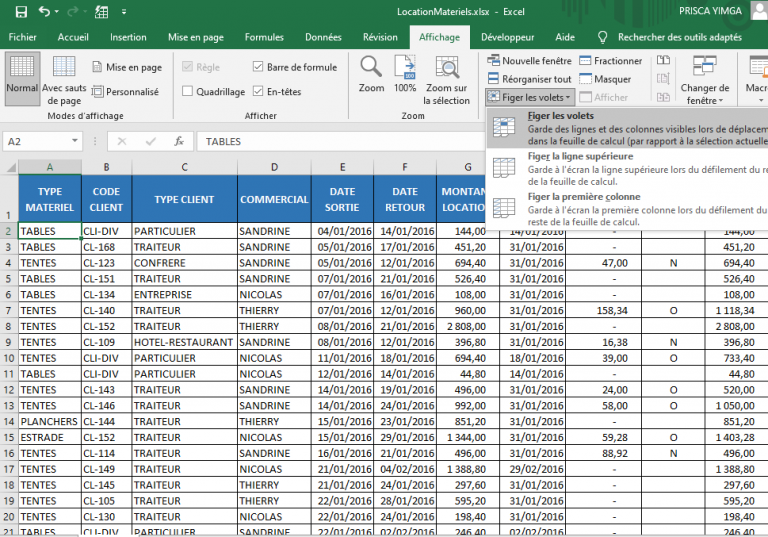Click the Undo arrow icon
The width and height of the screenshot is (768, 537).
tap(44, 12)
